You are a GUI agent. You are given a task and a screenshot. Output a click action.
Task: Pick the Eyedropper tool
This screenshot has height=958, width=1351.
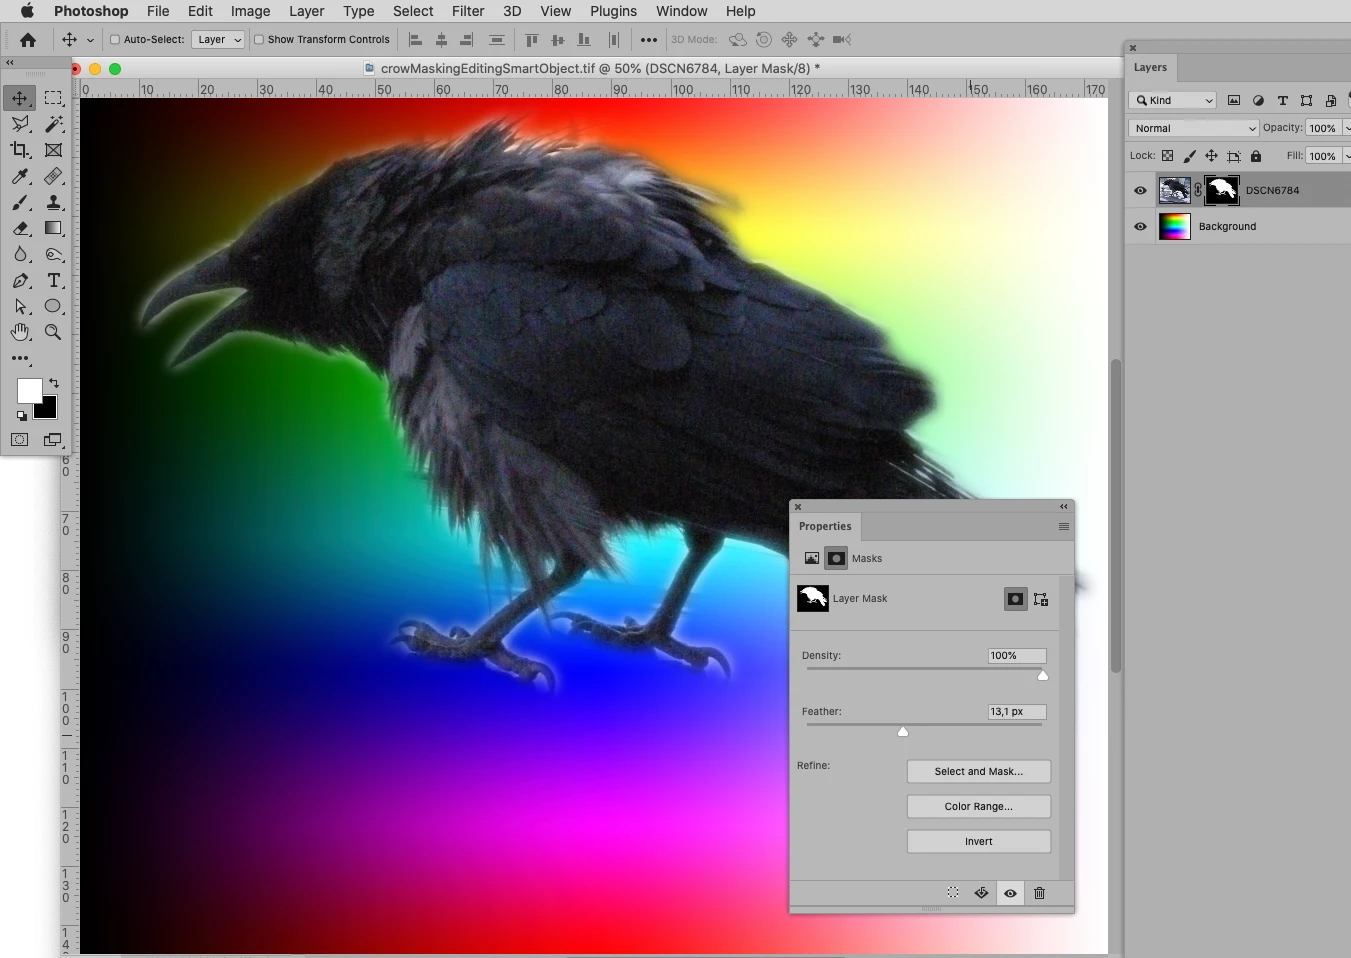tap(20, 177)
